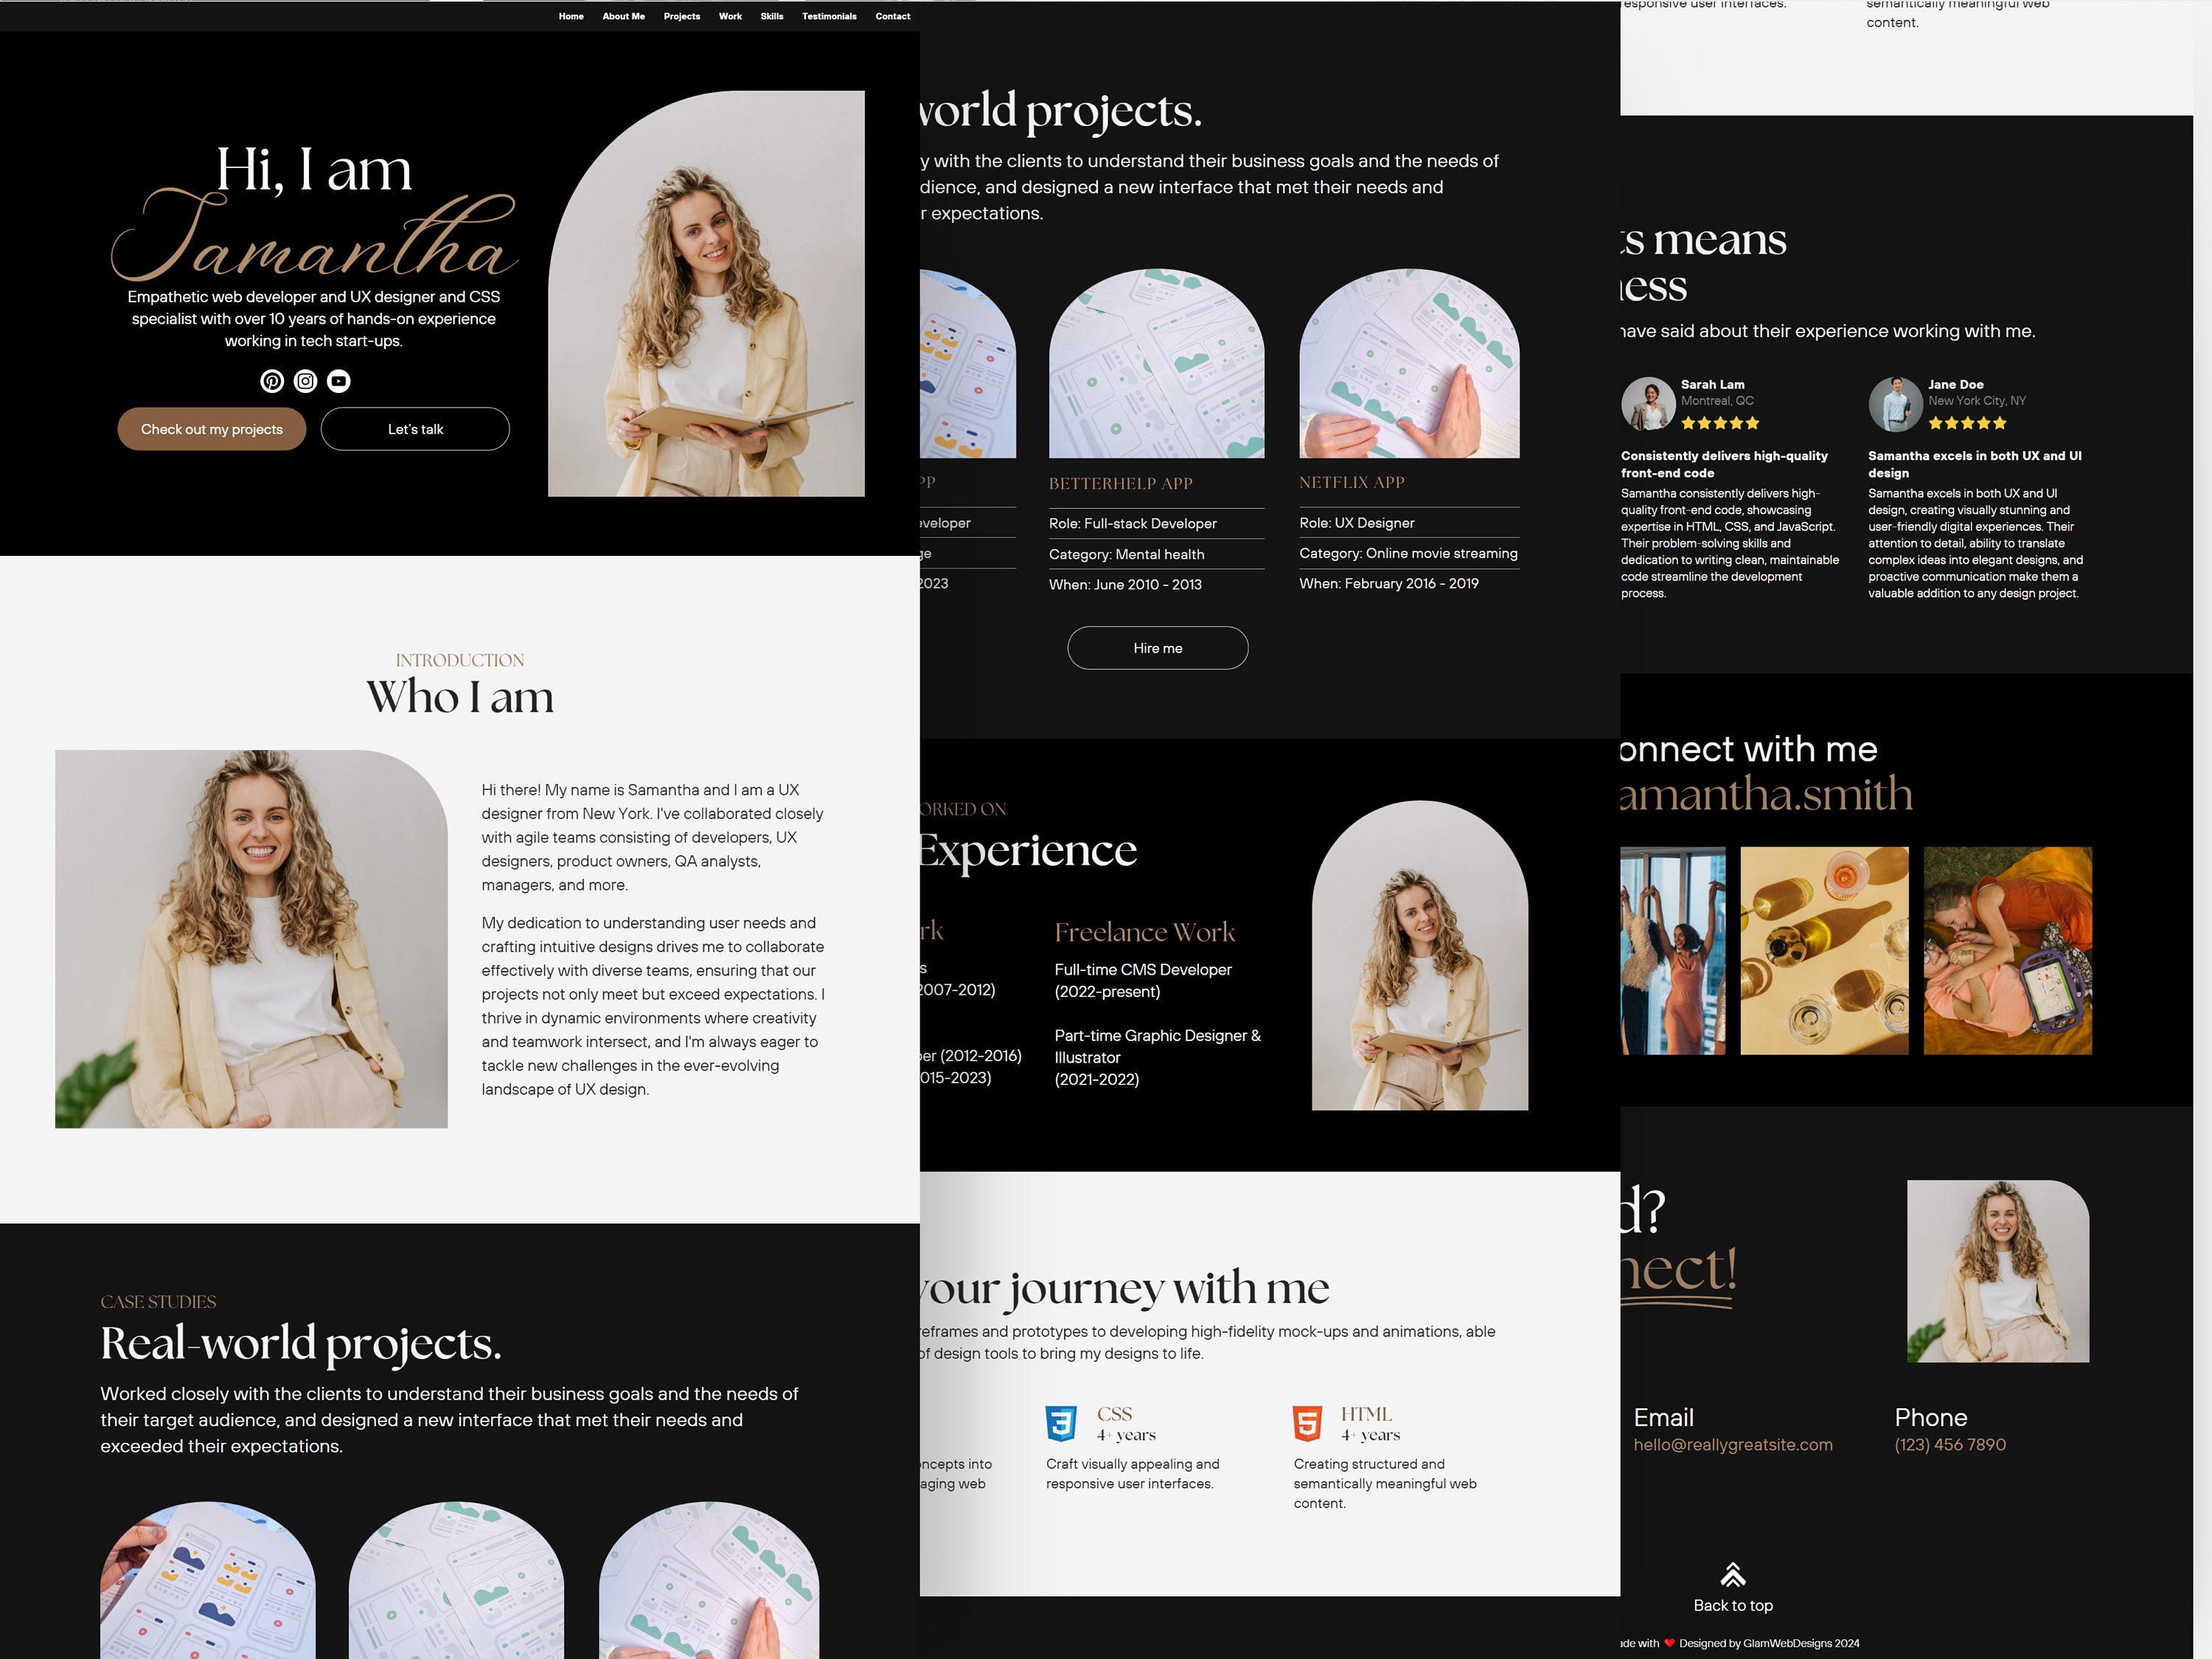The width and height of the screenshot is (2212, 1659).
Task: Open the Skills navigation item
Action: click(771, 16)
